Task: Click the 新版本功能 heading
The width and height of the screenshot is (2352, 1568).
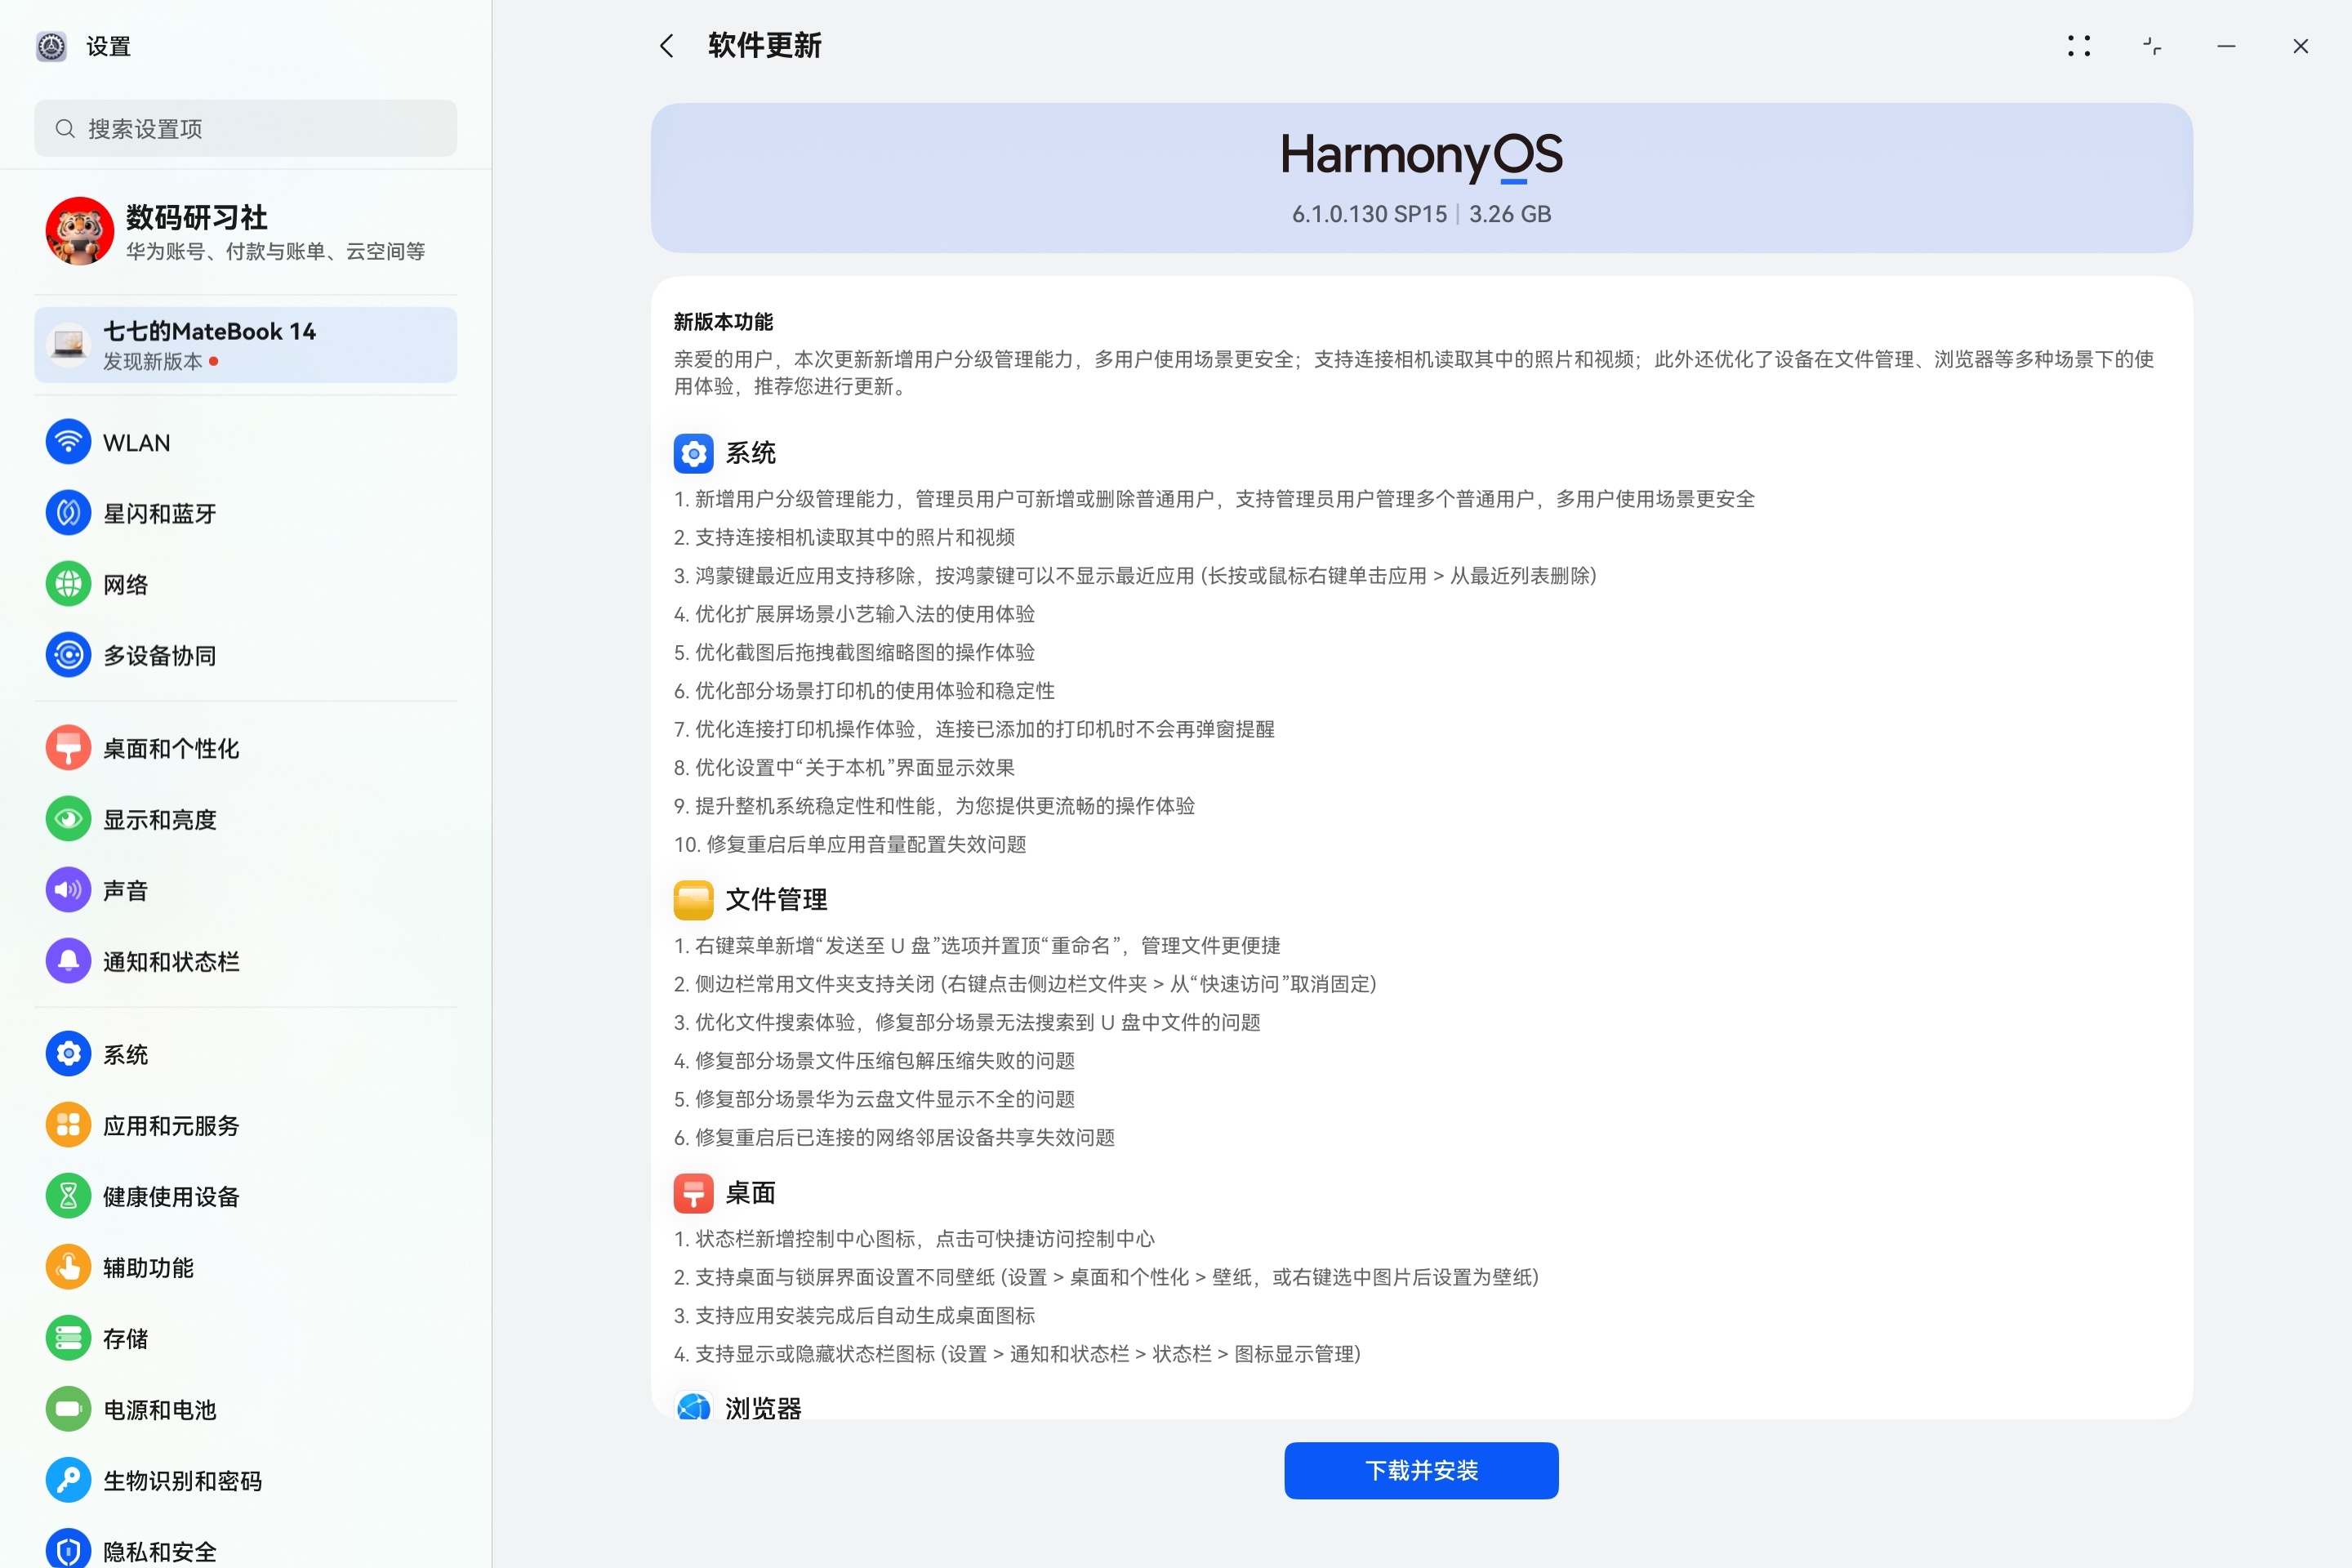Action: coord(723,322)
